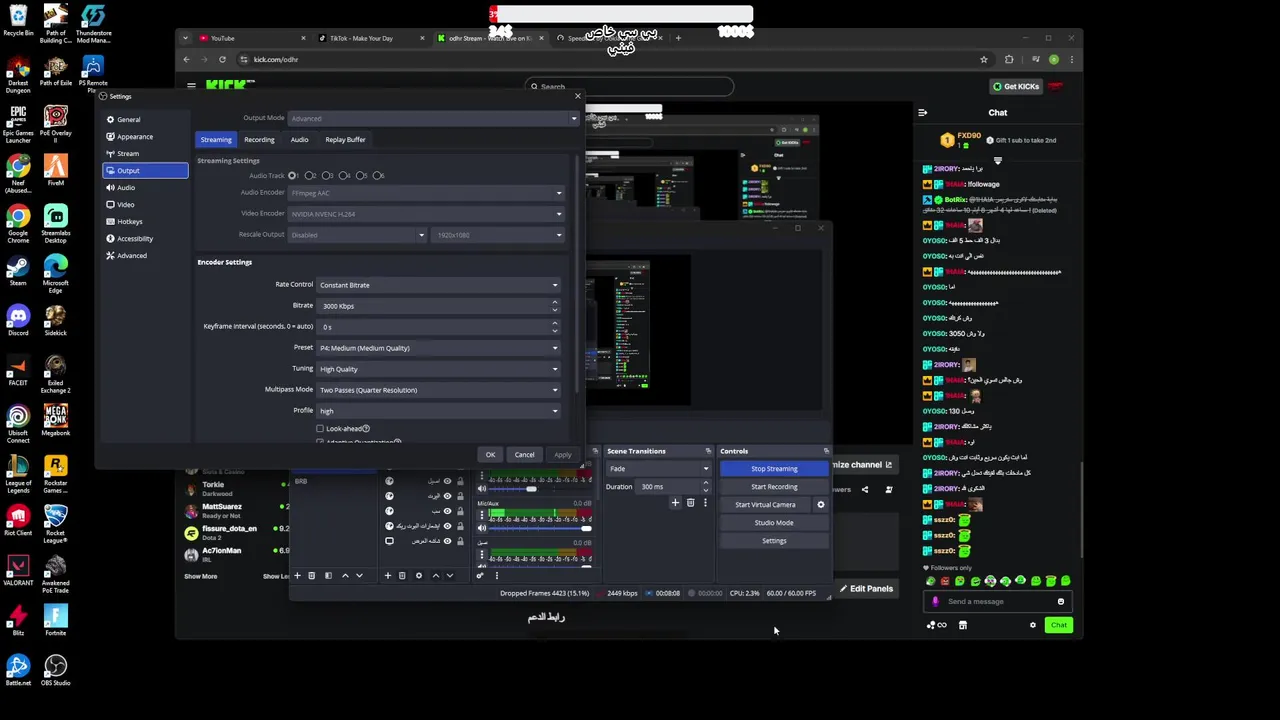Open Accessibility settings category

coord(145,238)
